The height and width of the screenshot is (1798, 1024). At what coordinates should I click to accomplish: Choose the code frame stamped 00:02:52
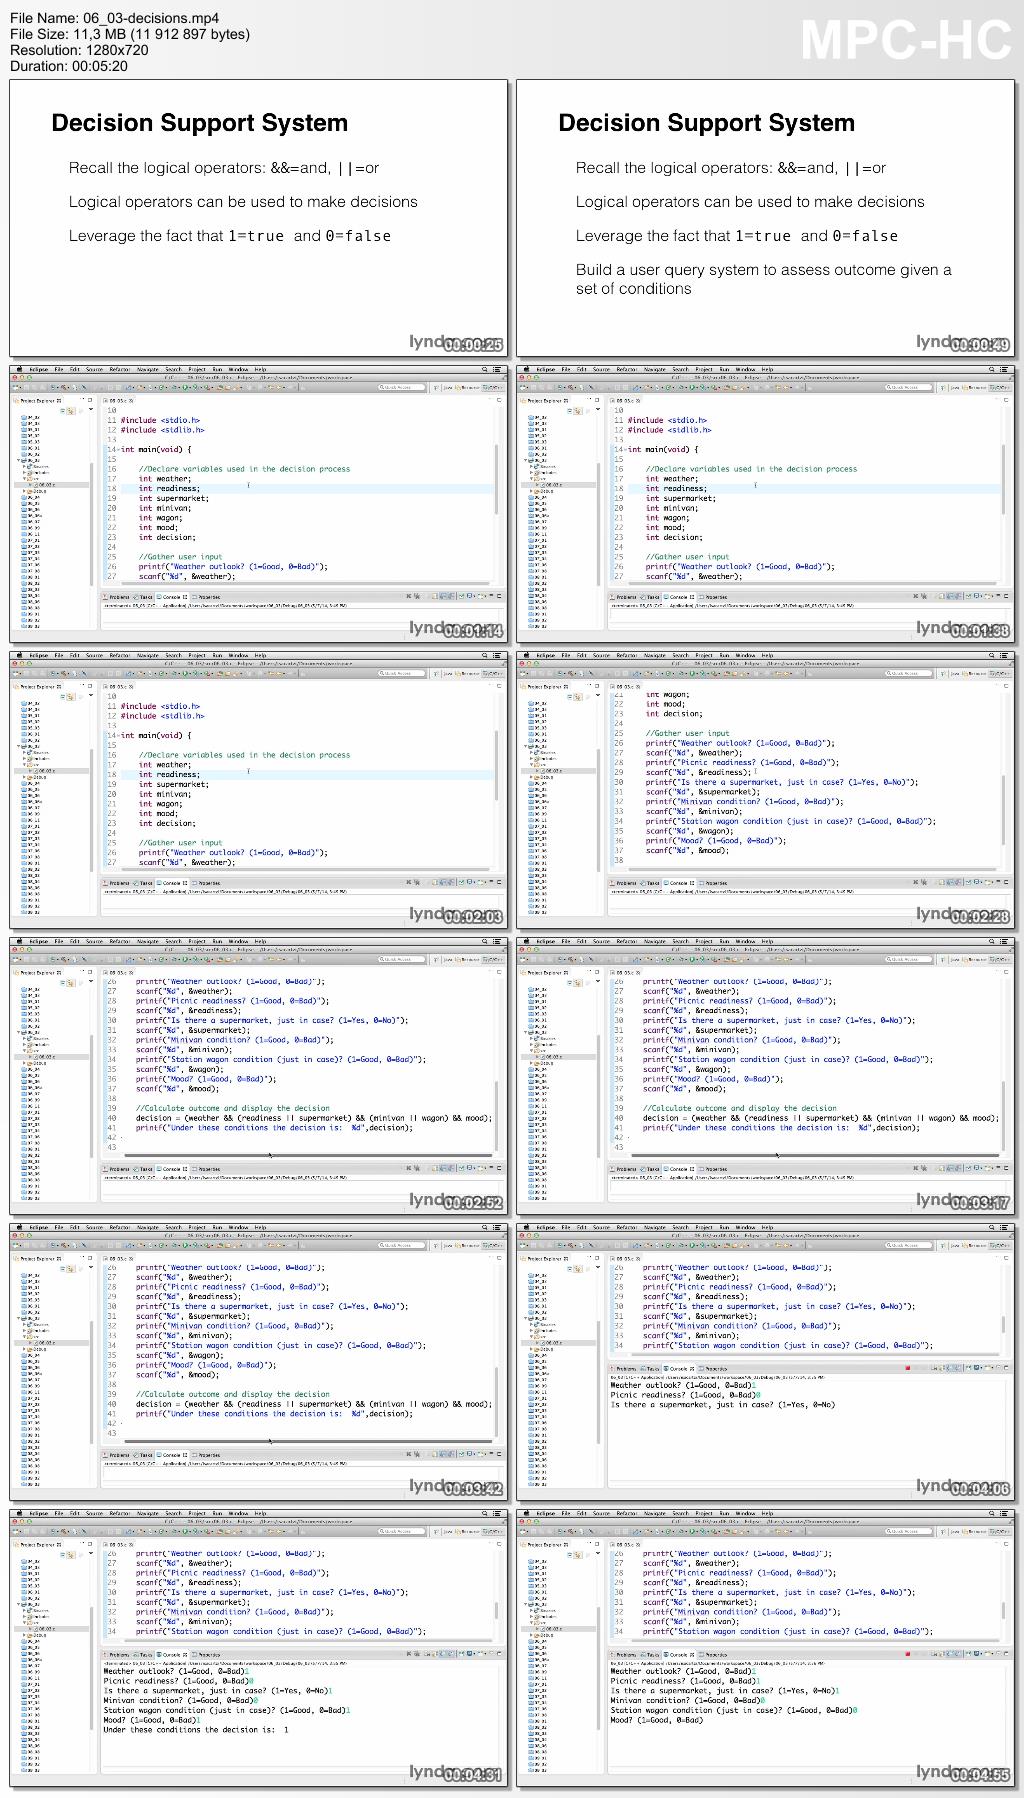258,1076
